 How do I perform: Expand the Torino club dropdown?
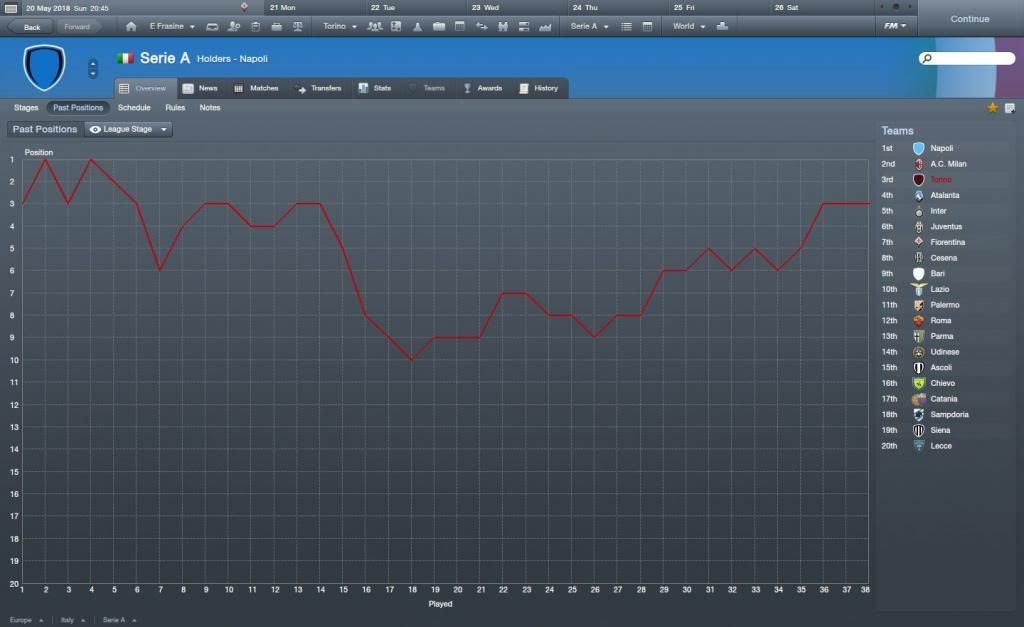(x=340, y=27)
